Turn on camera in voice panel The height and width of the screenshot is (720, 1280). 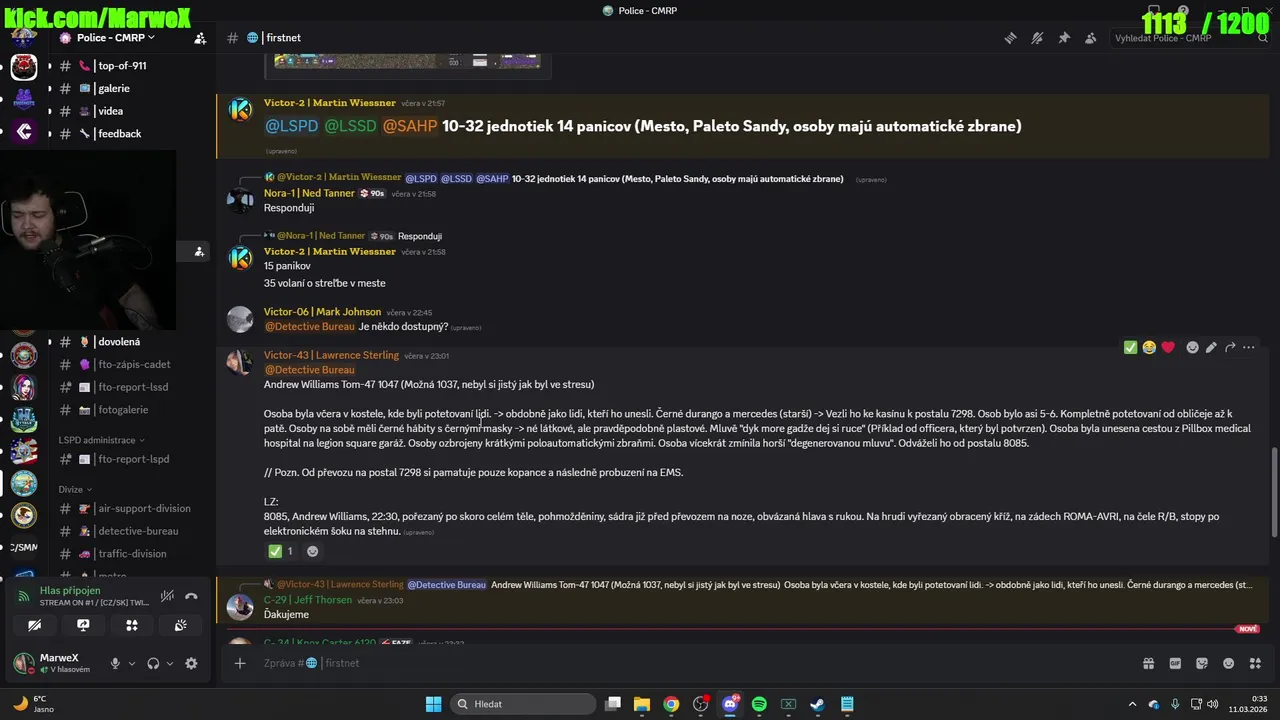click(35, 625)
